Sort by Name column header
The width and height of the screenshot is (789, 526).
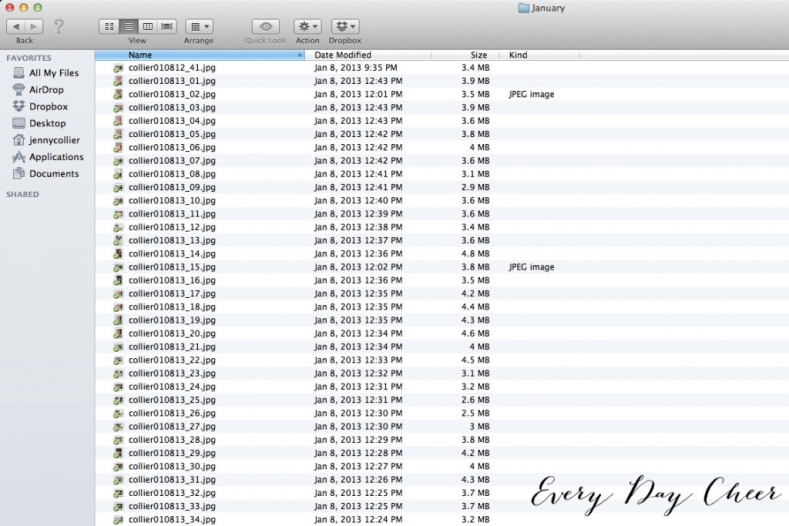click(200, 55)
